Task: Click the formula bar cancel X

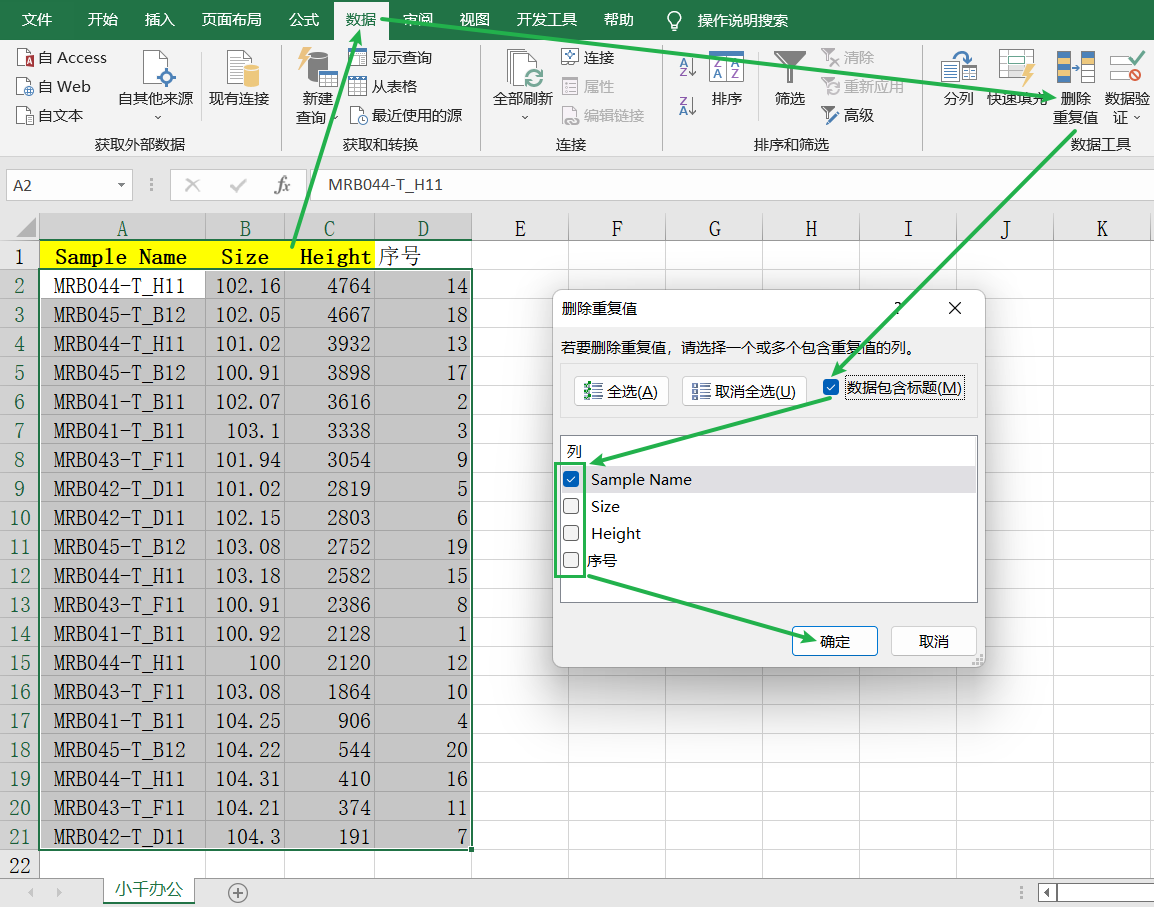Action: [193, 185]
